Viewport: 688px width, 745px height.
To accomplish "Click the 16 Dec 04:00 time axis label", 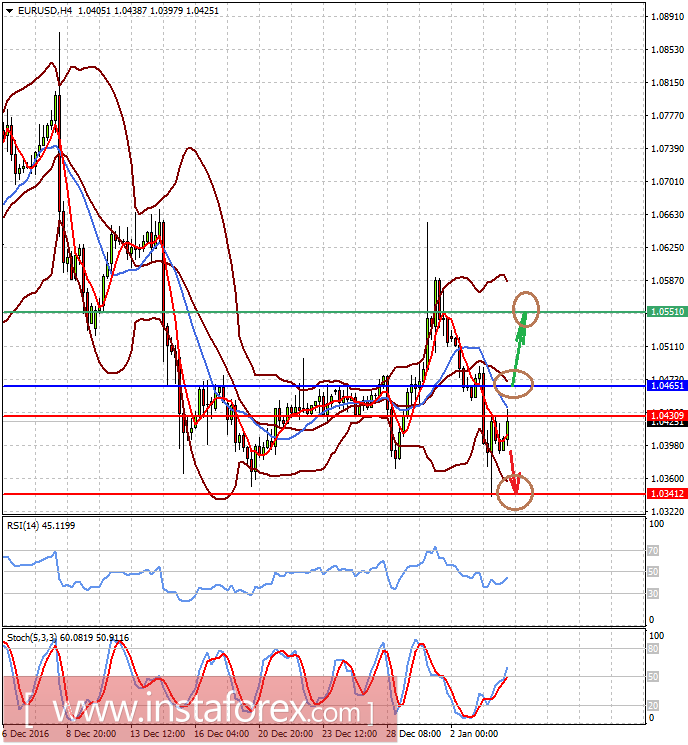I will pos(221,734).
